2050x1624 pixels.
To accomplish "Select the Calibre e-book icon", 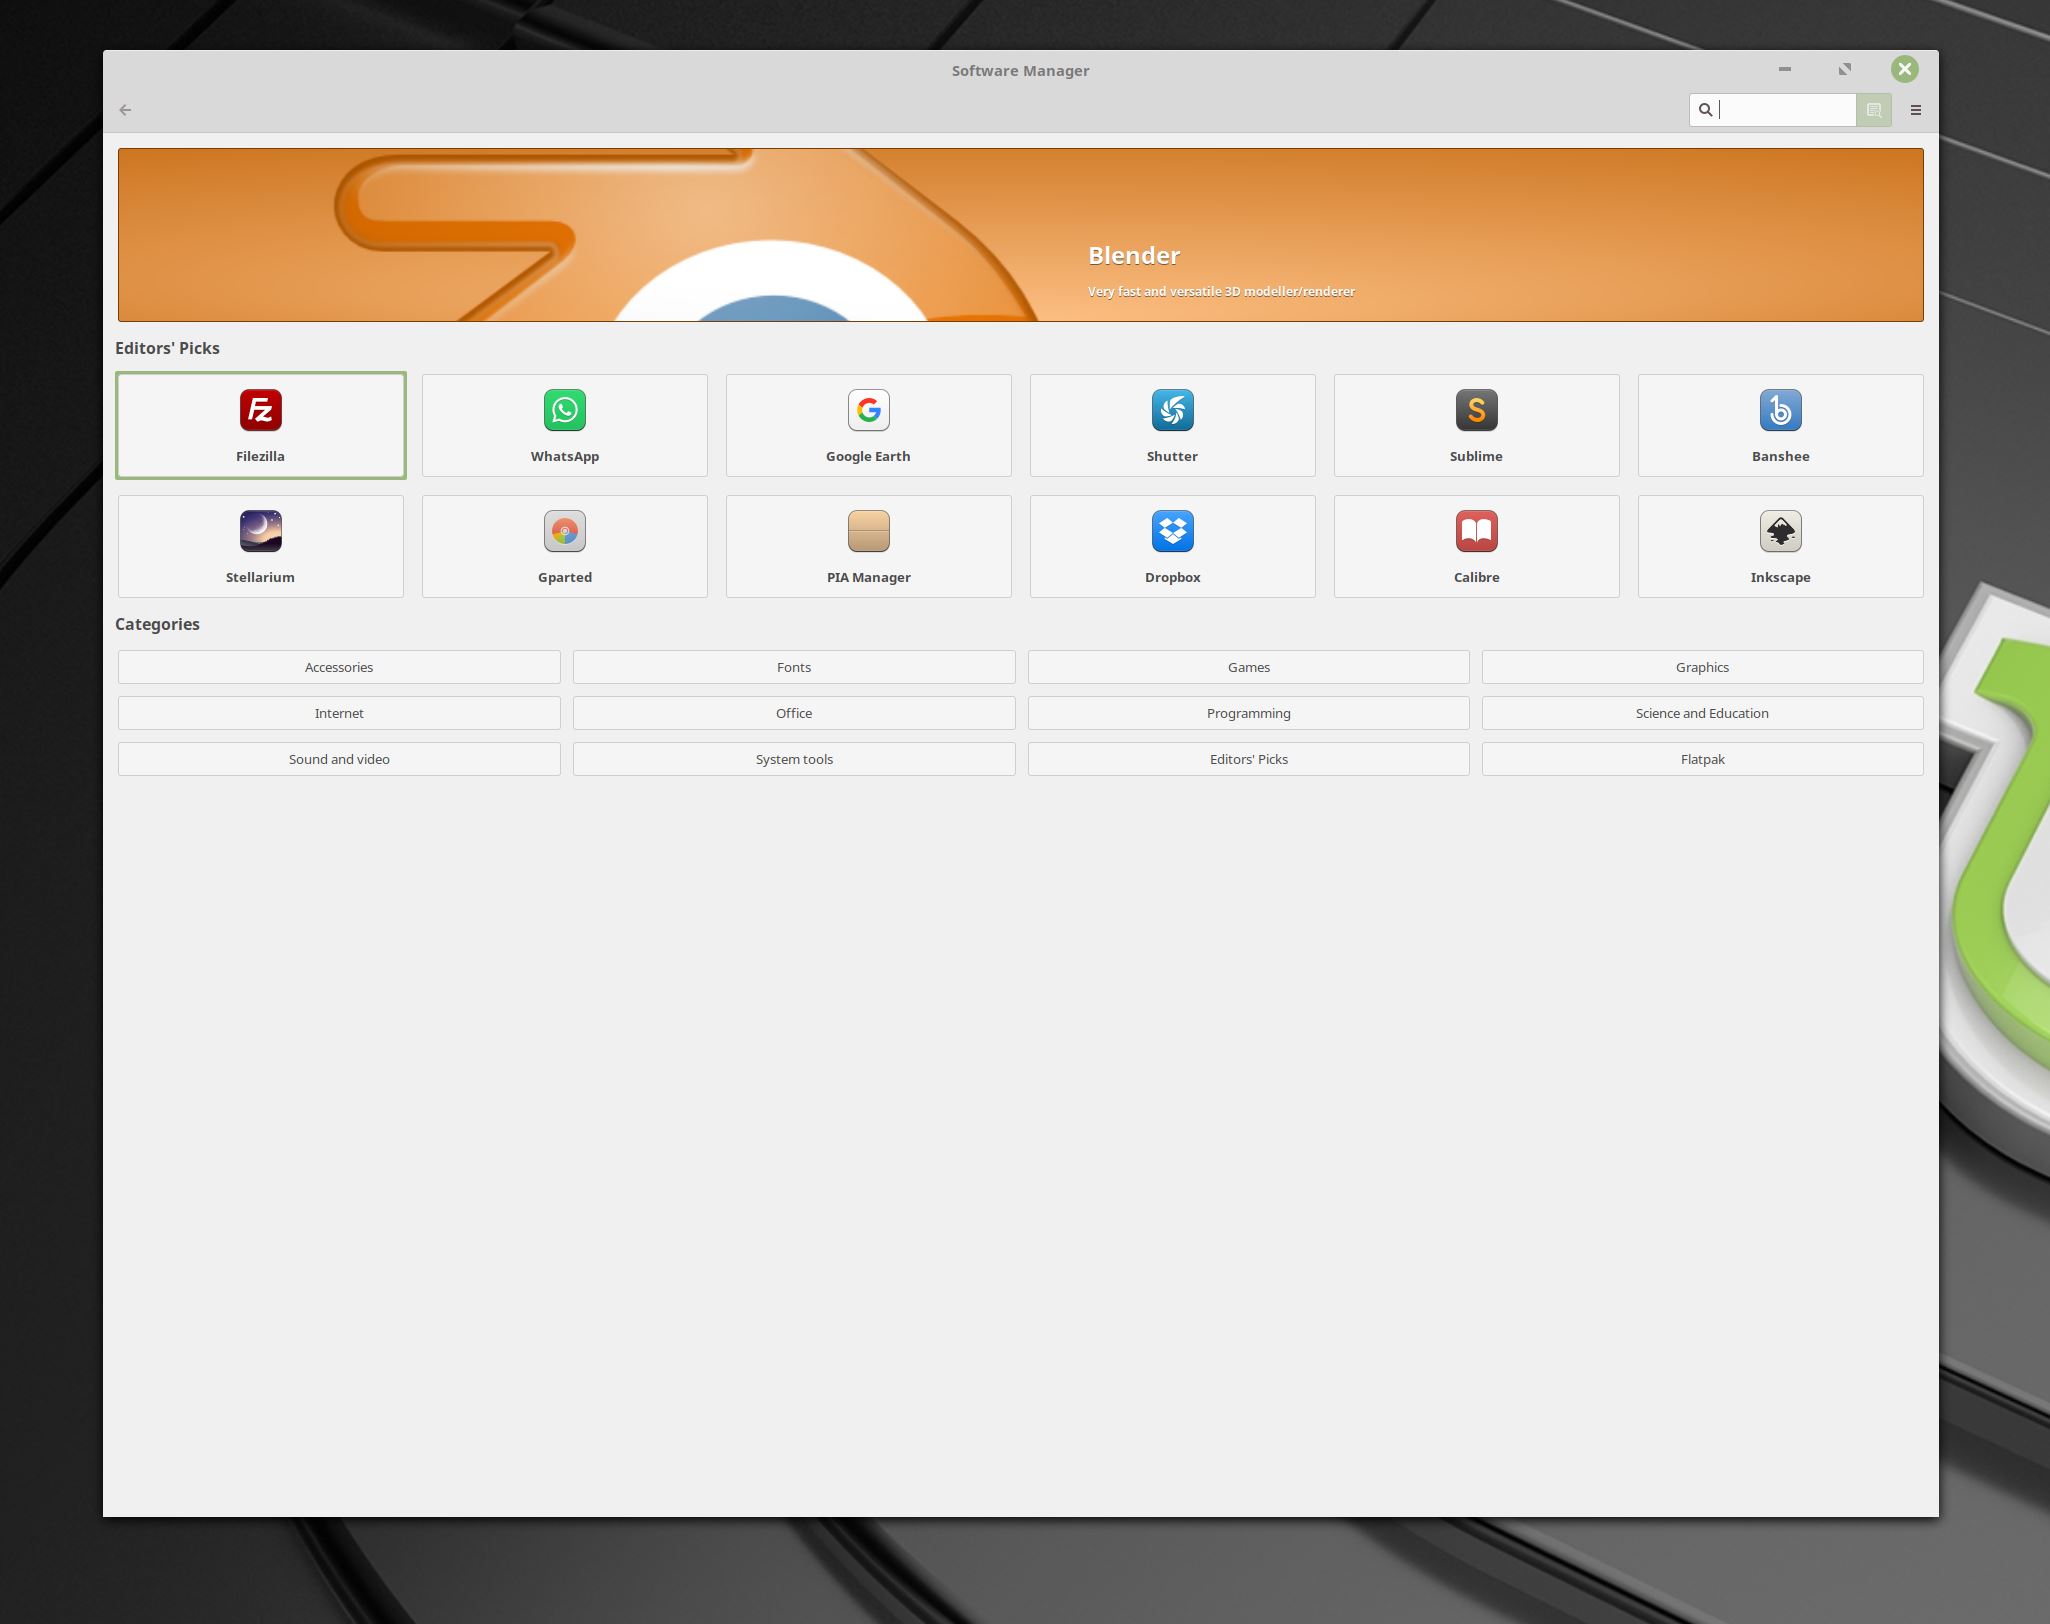I will click(x=1476, y=532).
